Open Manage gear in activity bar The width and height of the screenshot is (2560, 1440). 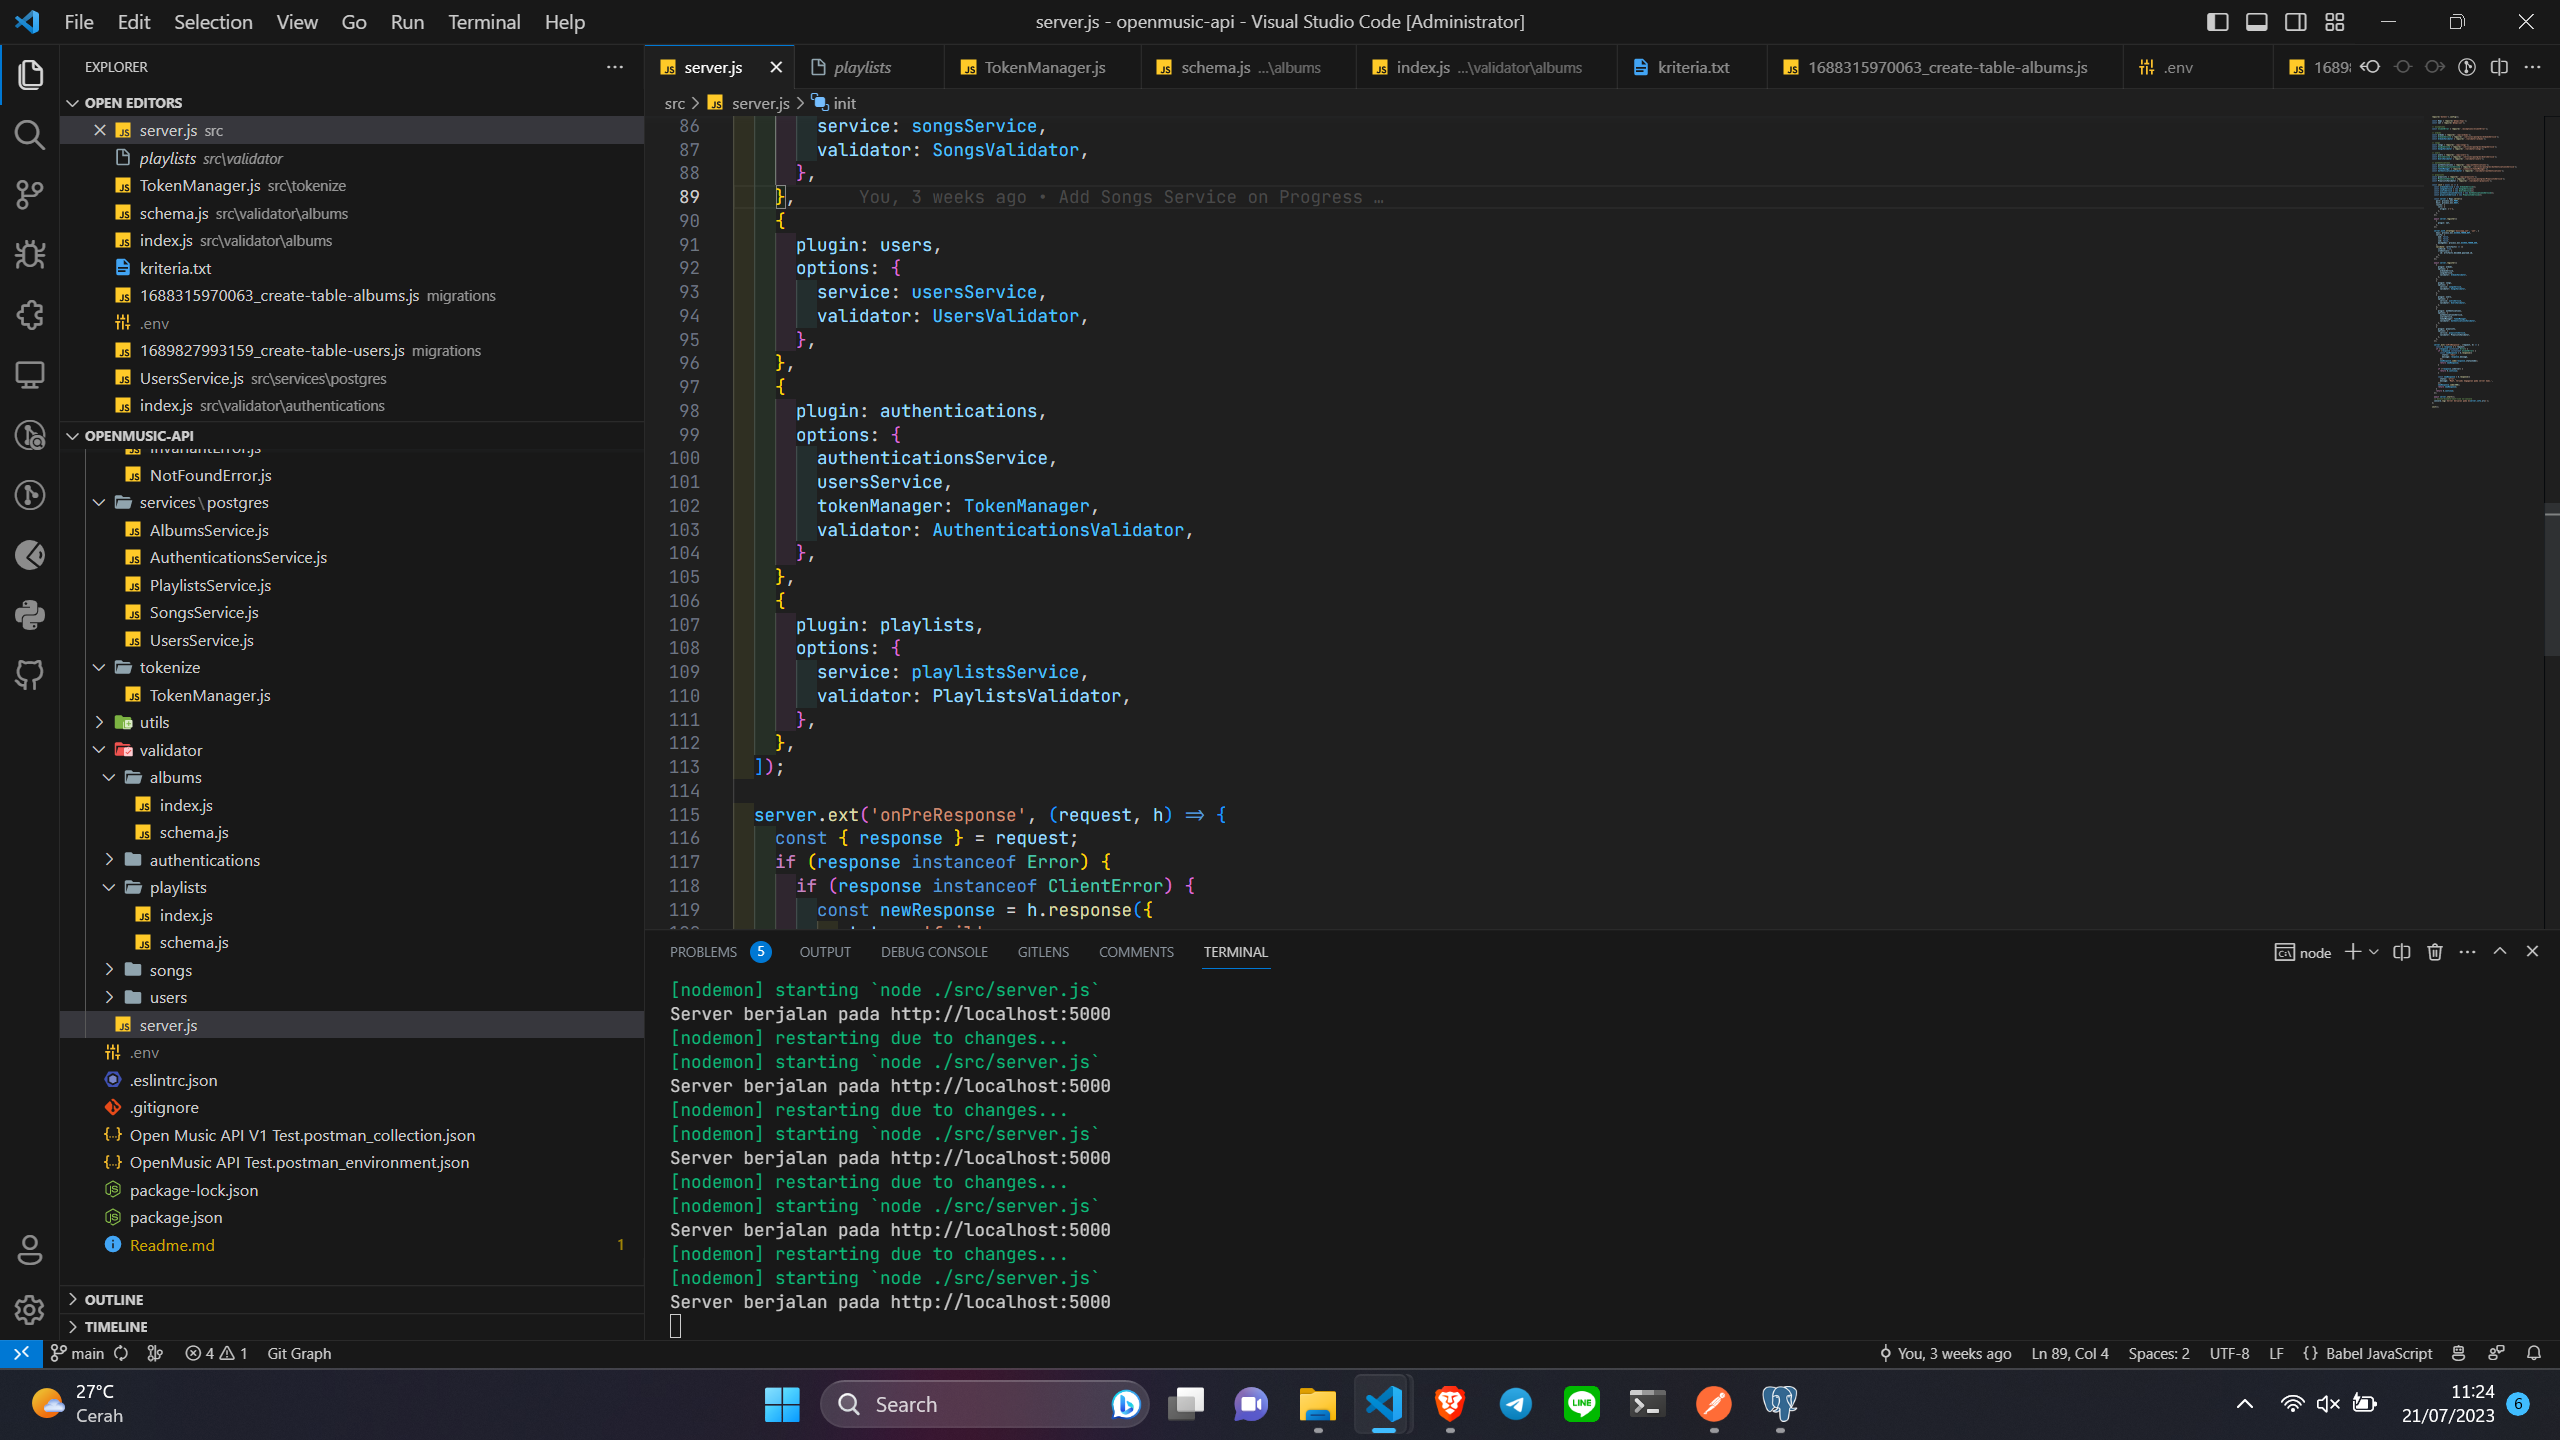(30, 1309)
